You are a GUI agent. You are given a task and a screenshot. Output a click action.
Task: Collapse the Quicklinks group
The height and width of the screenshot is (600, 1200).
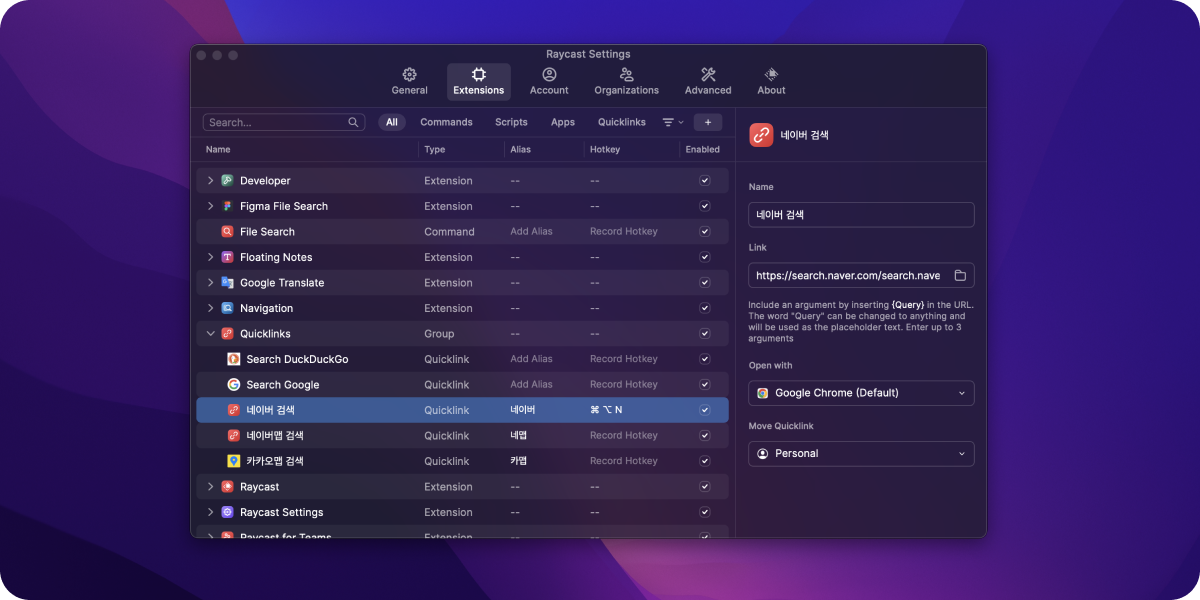point(210,334)
